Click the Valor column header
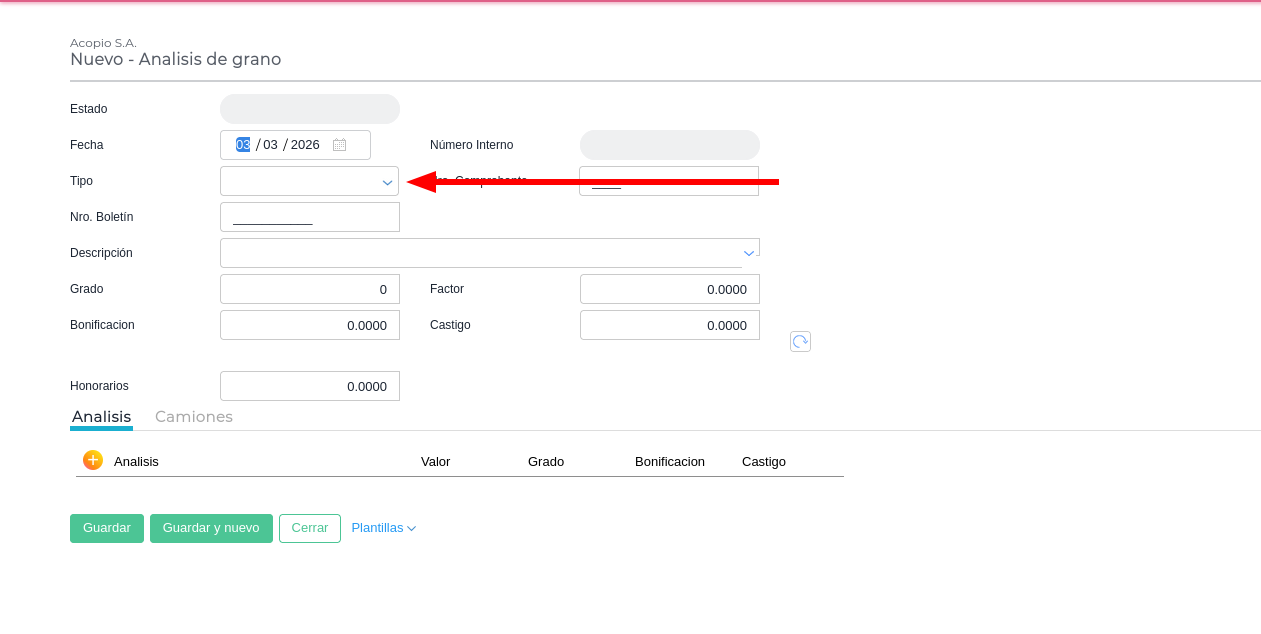 pyautogui.click(x=435, y=462)
